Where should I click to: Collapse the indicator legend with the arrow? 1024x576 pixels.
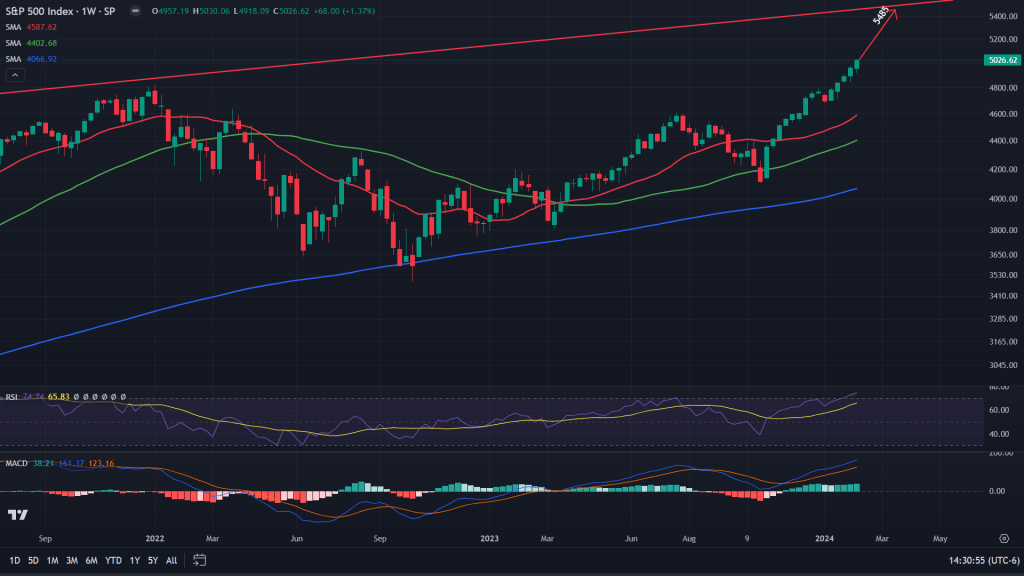[x=15, y=75]
